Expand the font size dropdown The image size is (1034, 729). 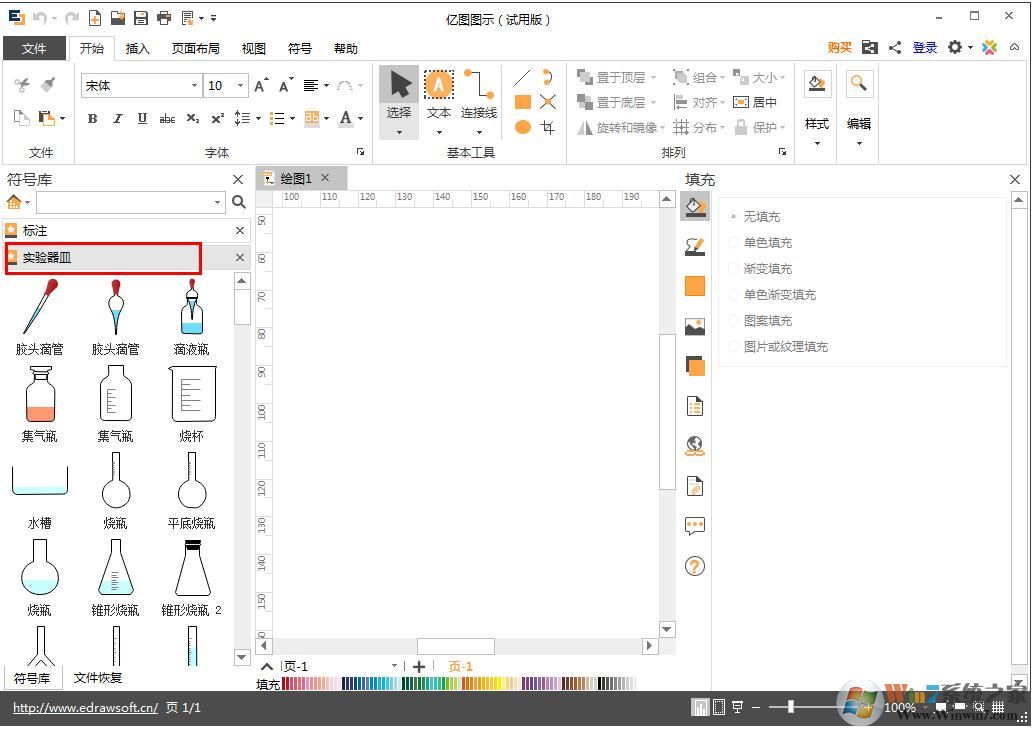tap(240, 86)
